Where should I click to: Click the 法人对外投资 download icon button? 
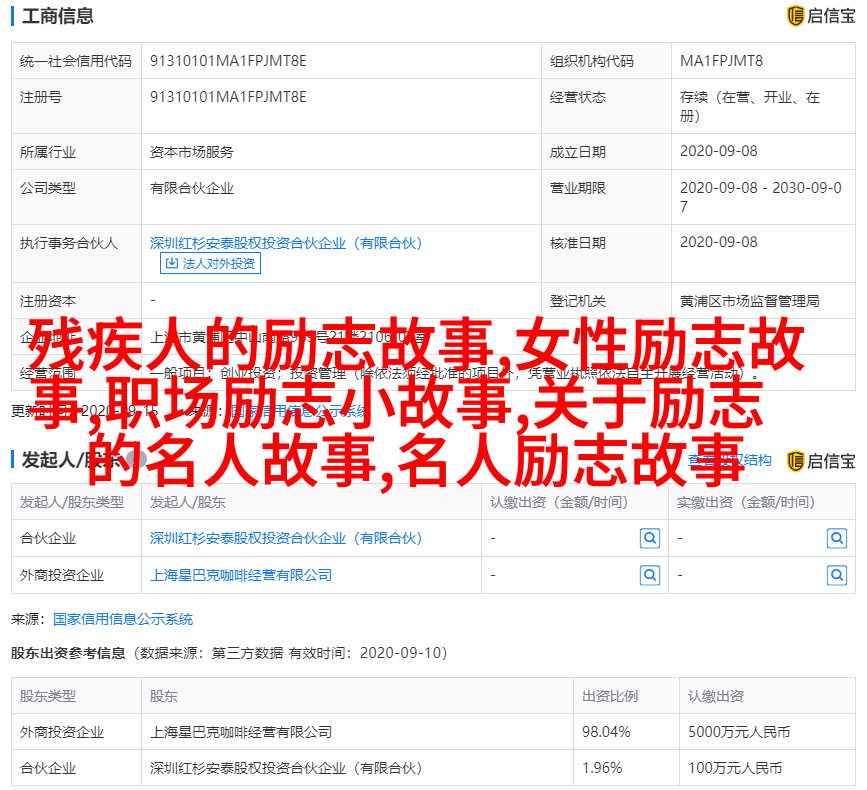point(210,263)
